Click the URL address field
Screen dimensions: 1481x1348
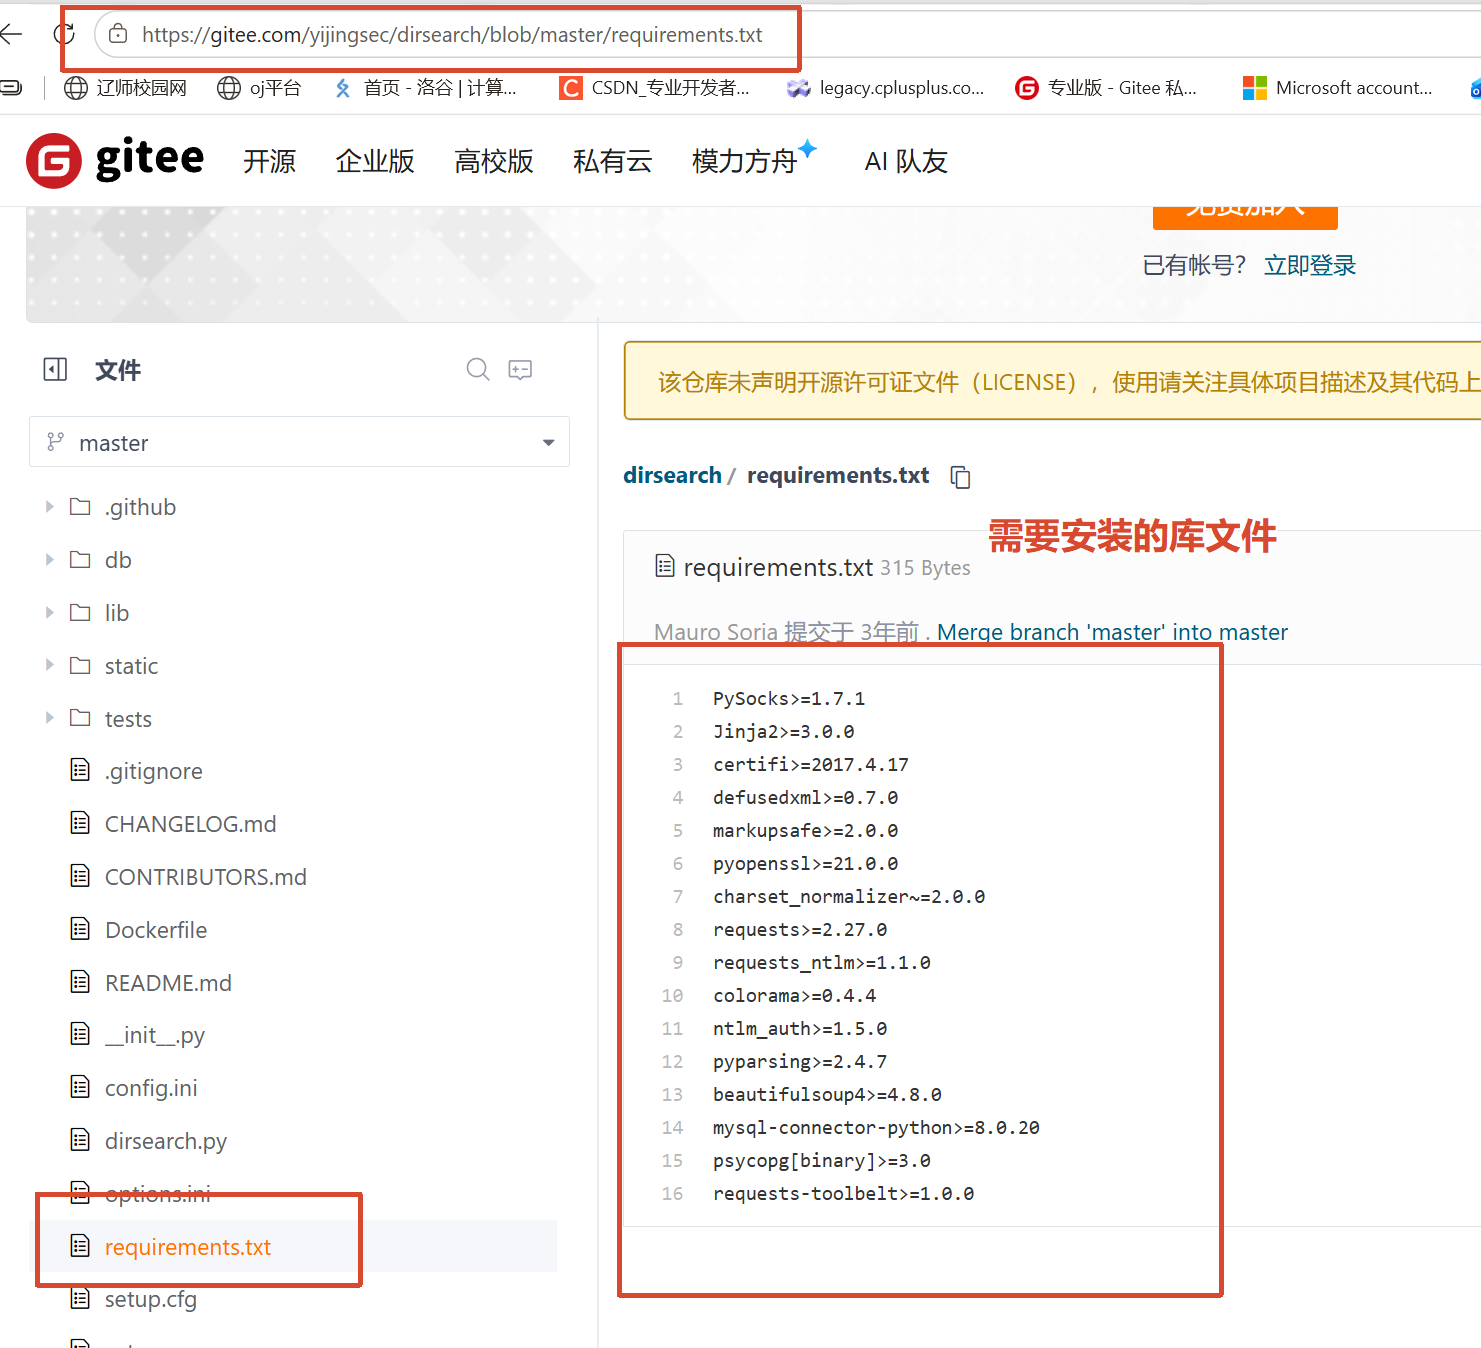pos(452,35)
